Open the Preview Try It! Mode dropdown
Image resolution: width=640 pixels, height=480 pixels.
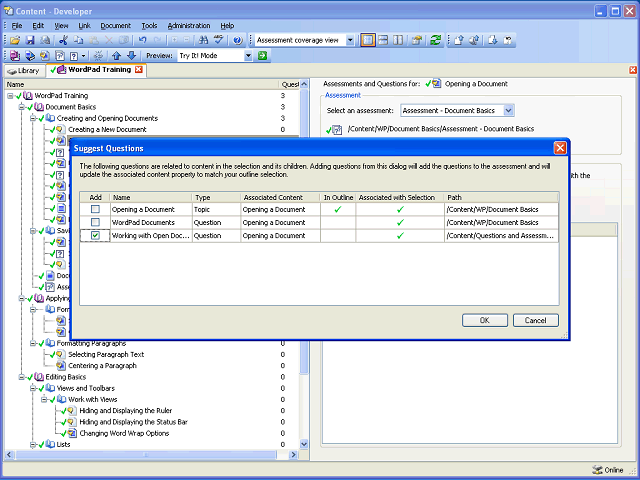pos(248,56)
